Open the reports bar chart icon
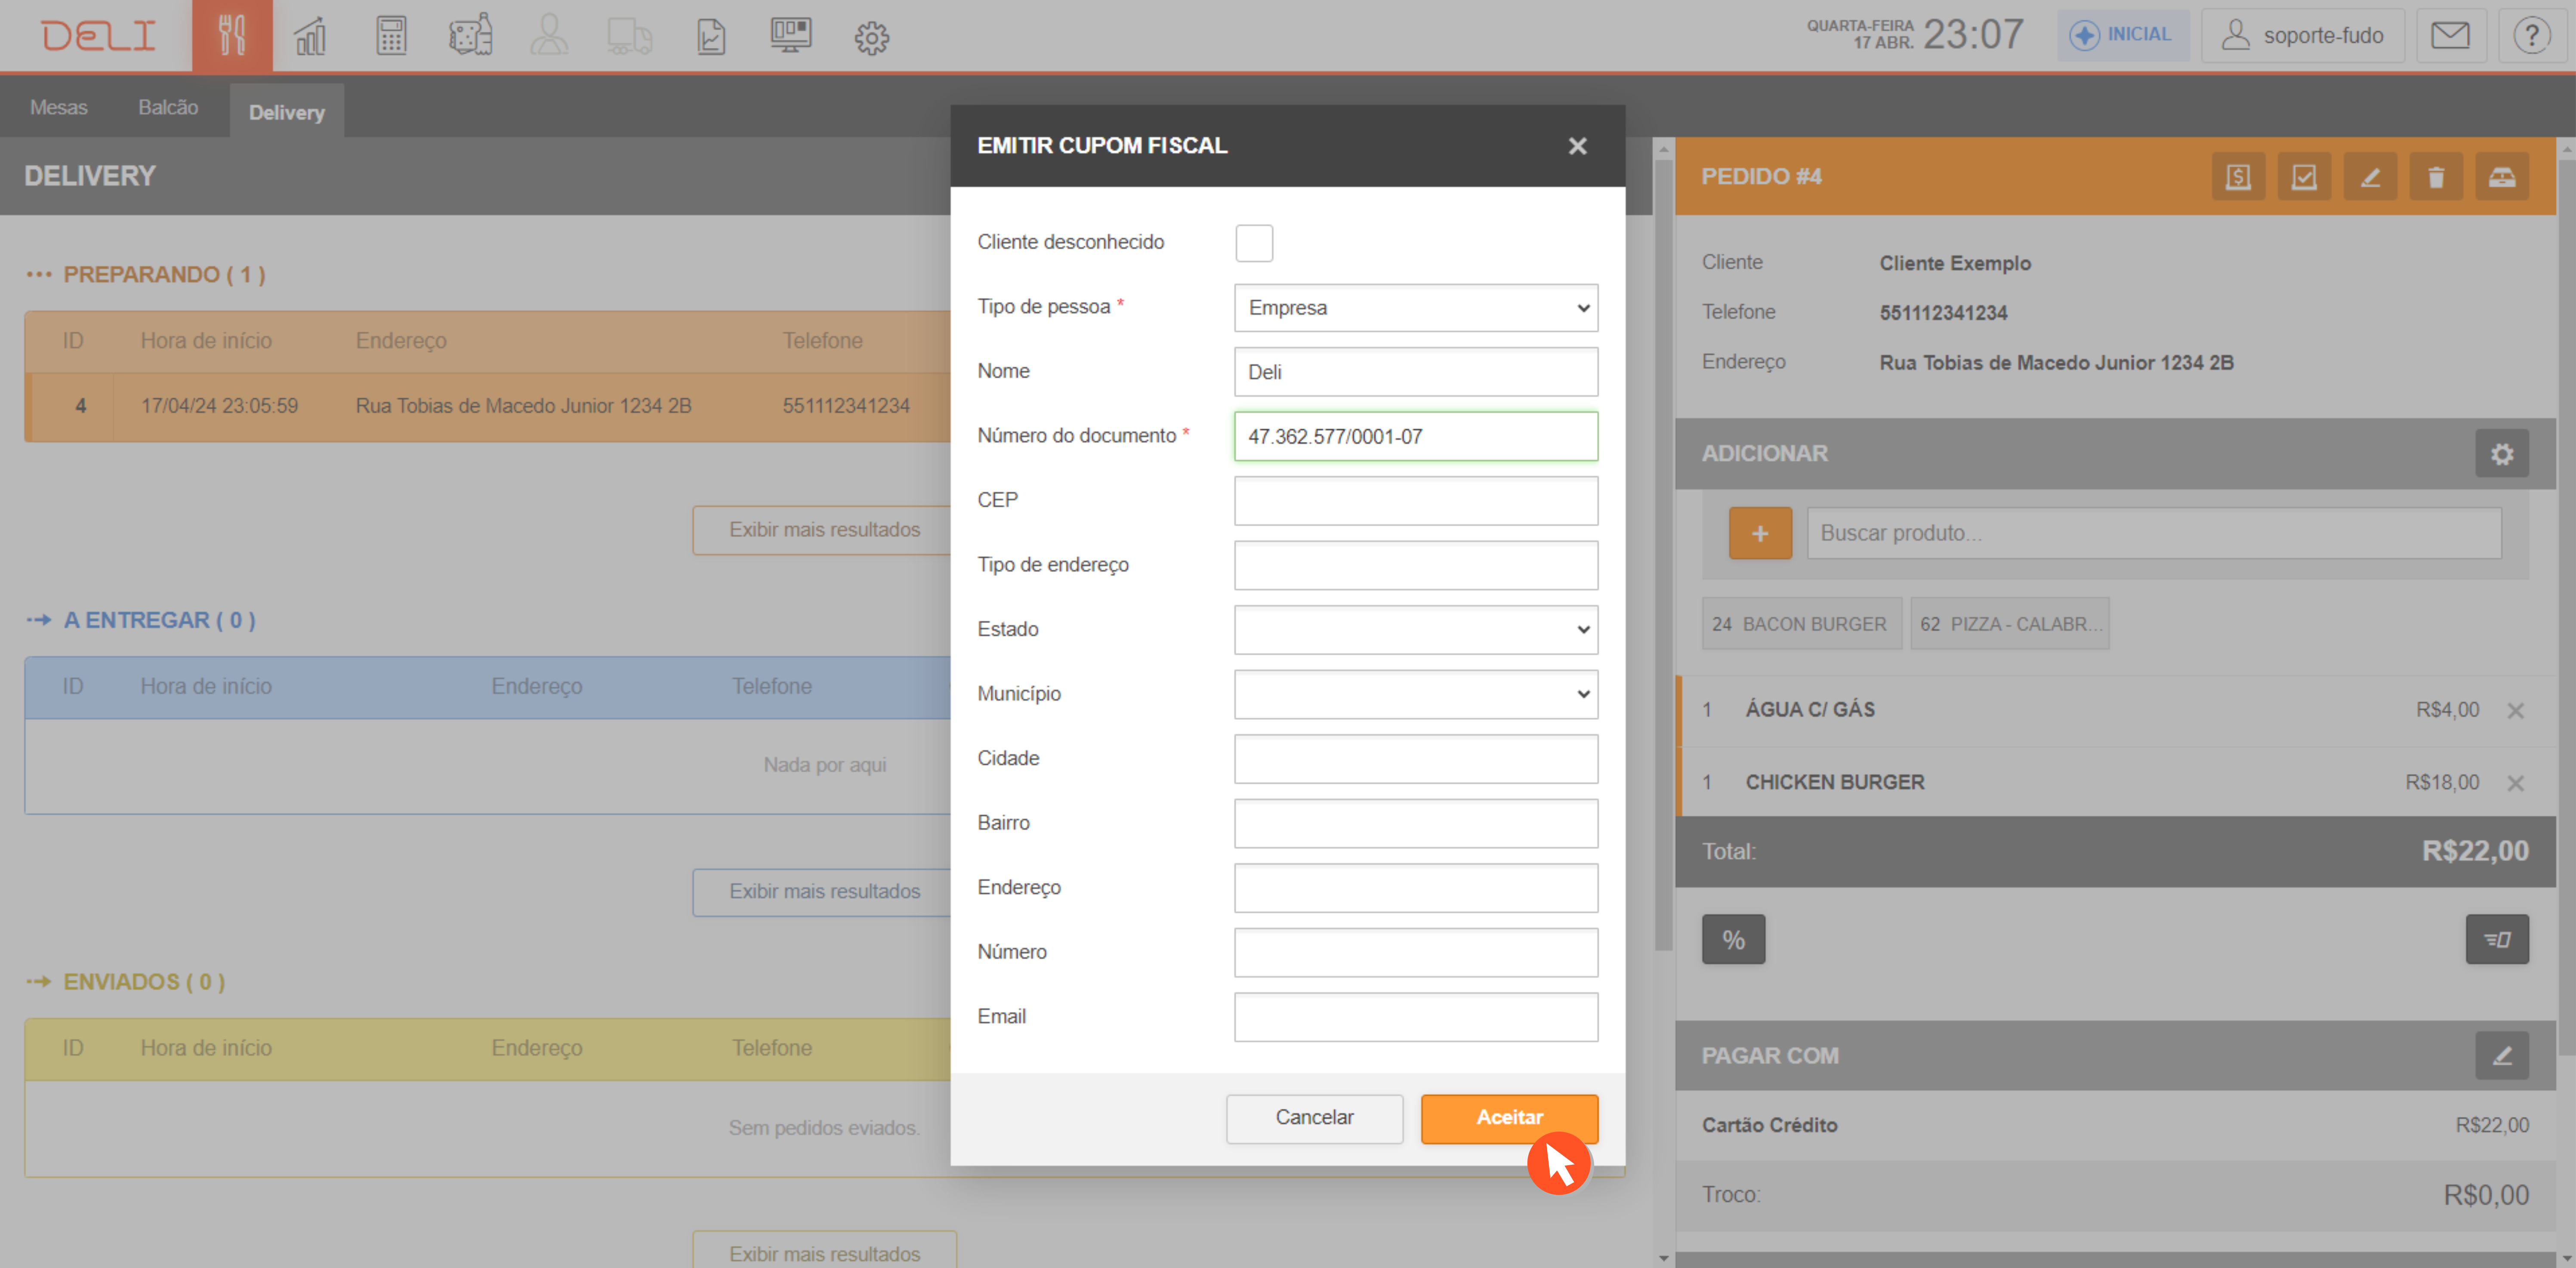The width and height of the screenshot is (2576, 1268). coord(311,36)
